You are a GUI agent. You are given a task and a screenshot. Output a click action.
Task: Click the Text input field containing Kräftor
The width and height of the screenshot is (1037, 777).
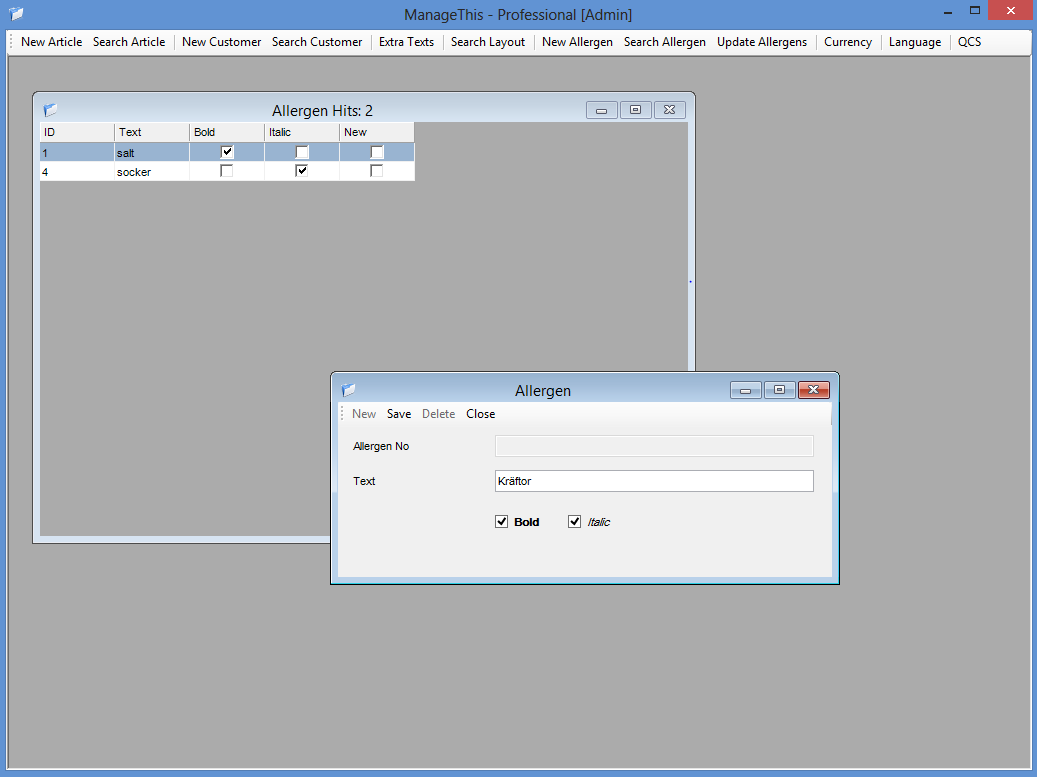(x=654, y=481)
